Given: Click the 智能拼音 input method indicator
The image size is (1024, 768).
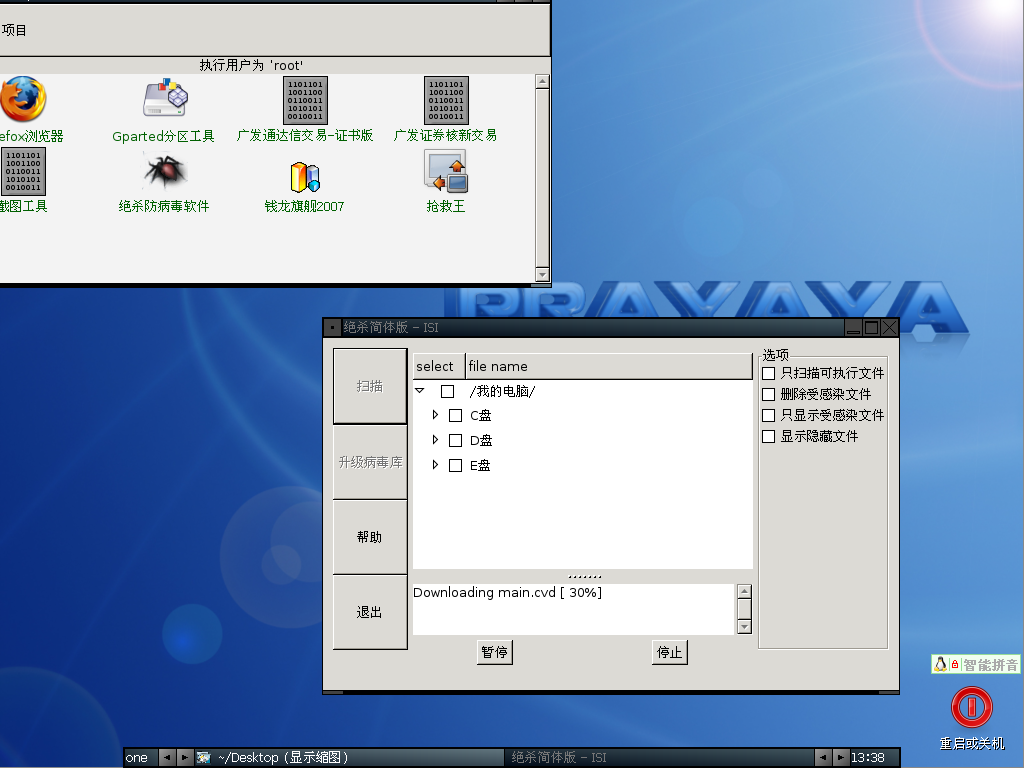Looking at the screenshot, I should point(976,665).
